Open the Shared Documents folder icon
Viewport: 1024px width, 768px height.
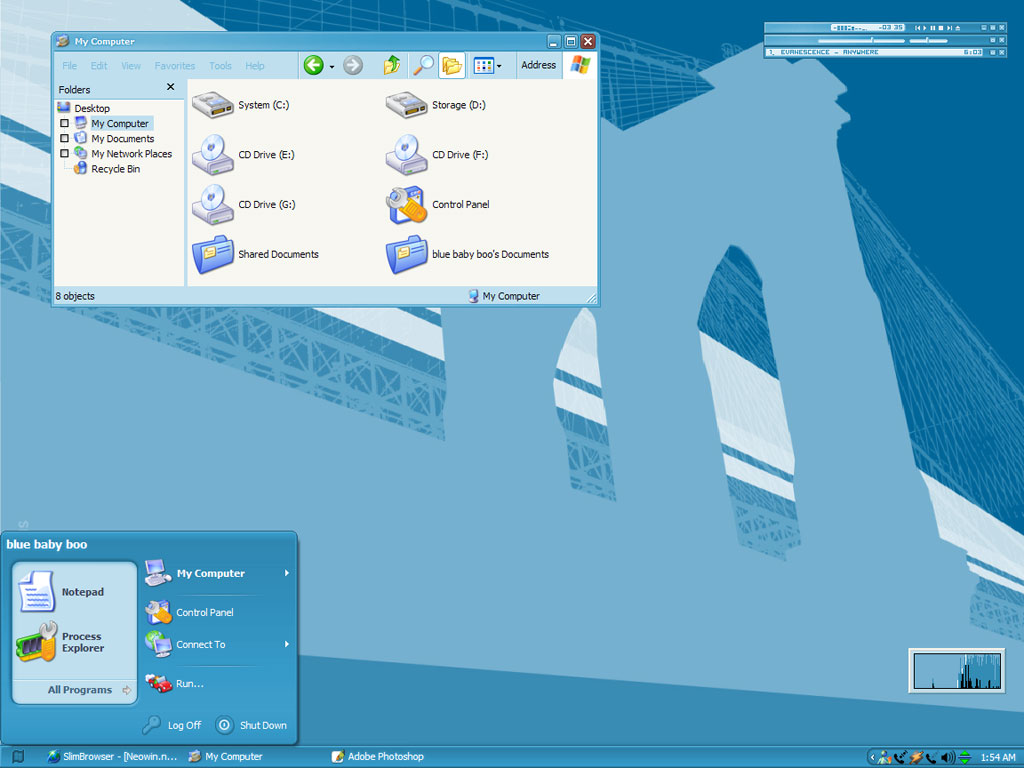click(212, 255)
